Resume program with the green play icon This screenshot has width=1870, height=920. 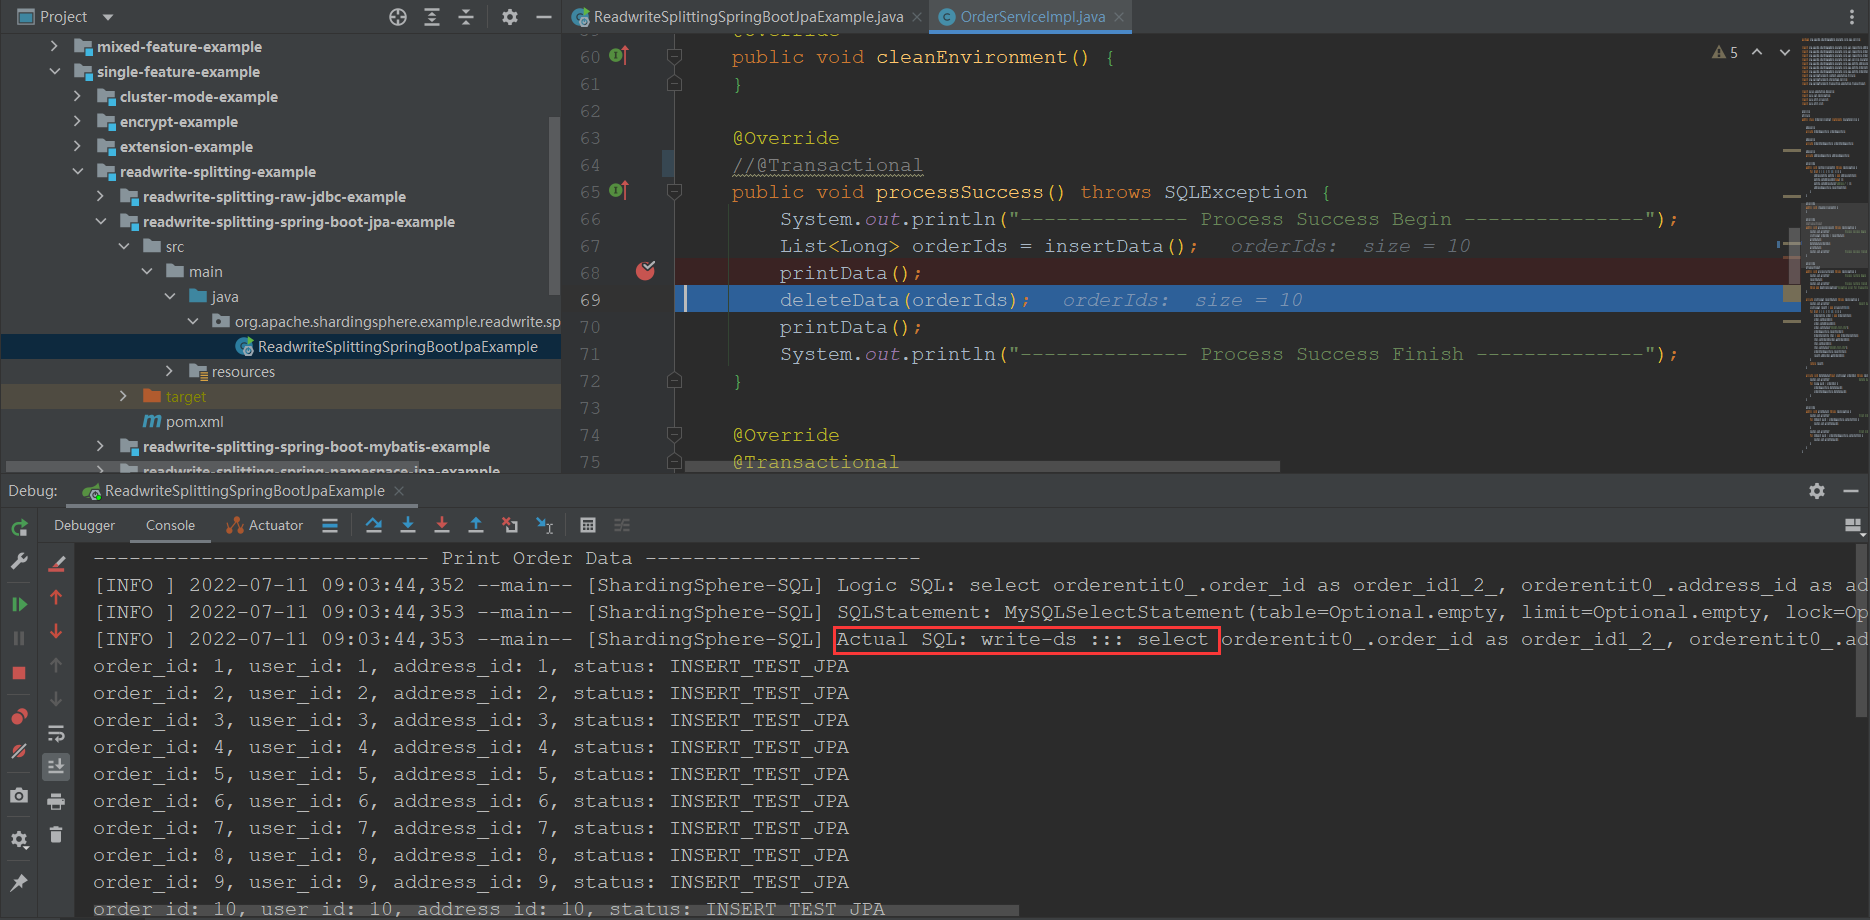tap(18, 601)
